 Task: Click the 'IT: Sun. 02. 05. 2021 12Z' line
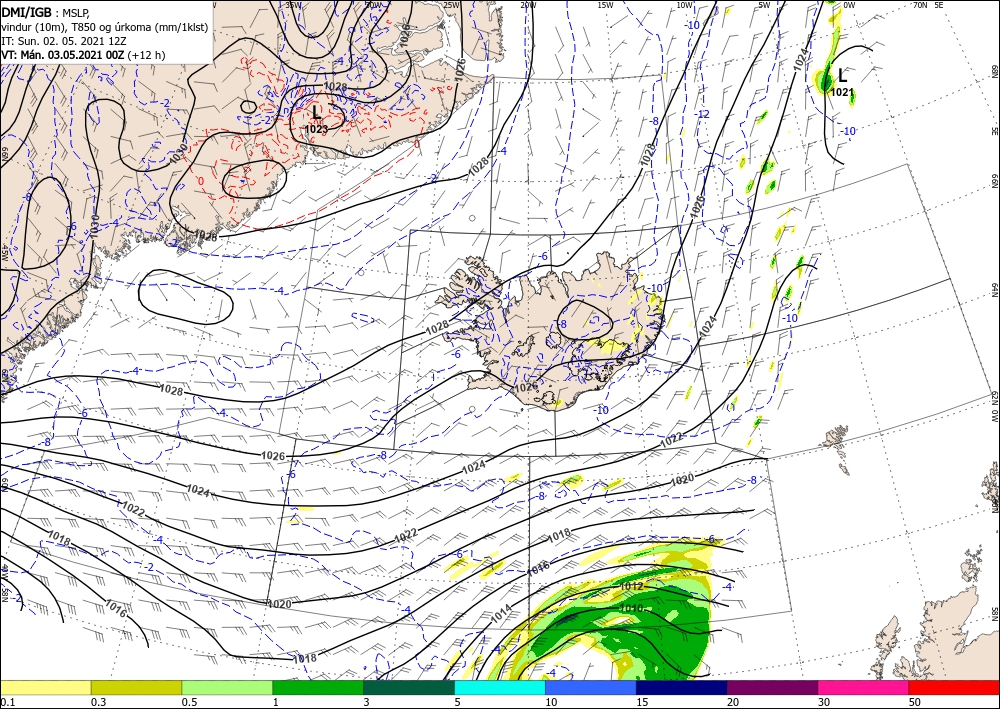pyautogui.click(x=62, y=40)
